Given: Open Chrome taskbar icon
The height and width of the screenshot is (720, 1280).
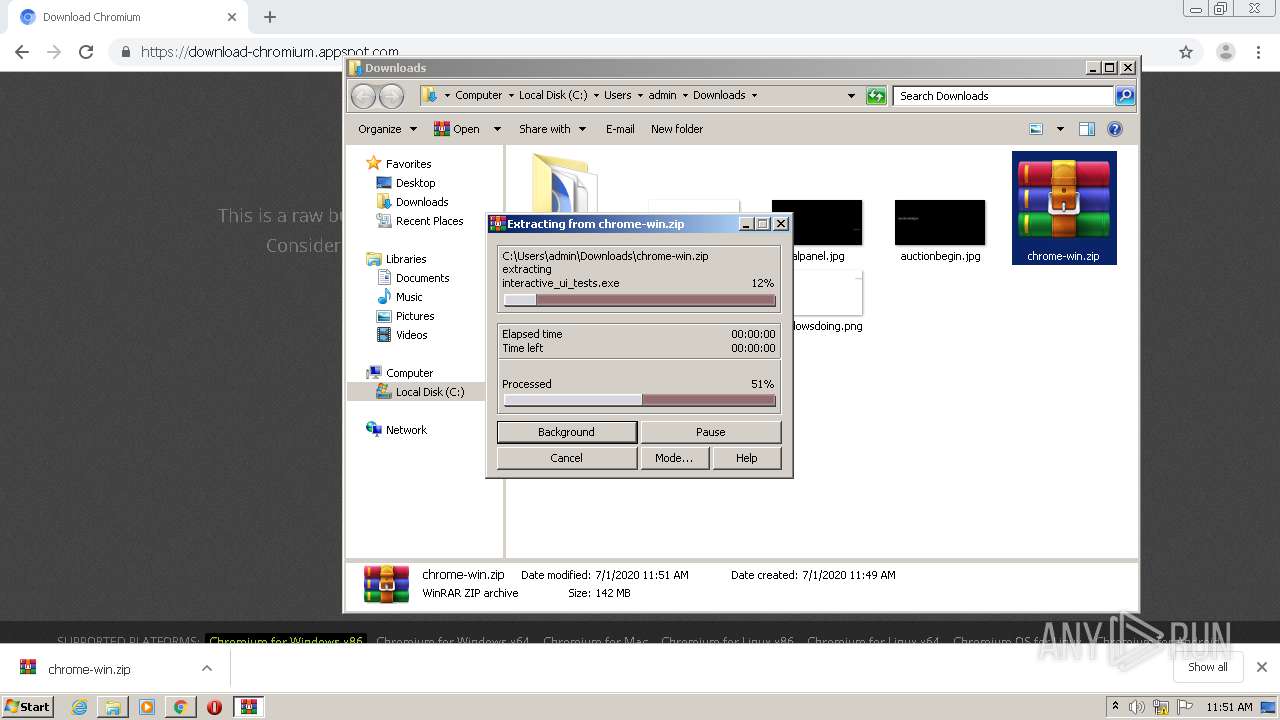Looking at the screenshot, I should [x=180, y=707].
